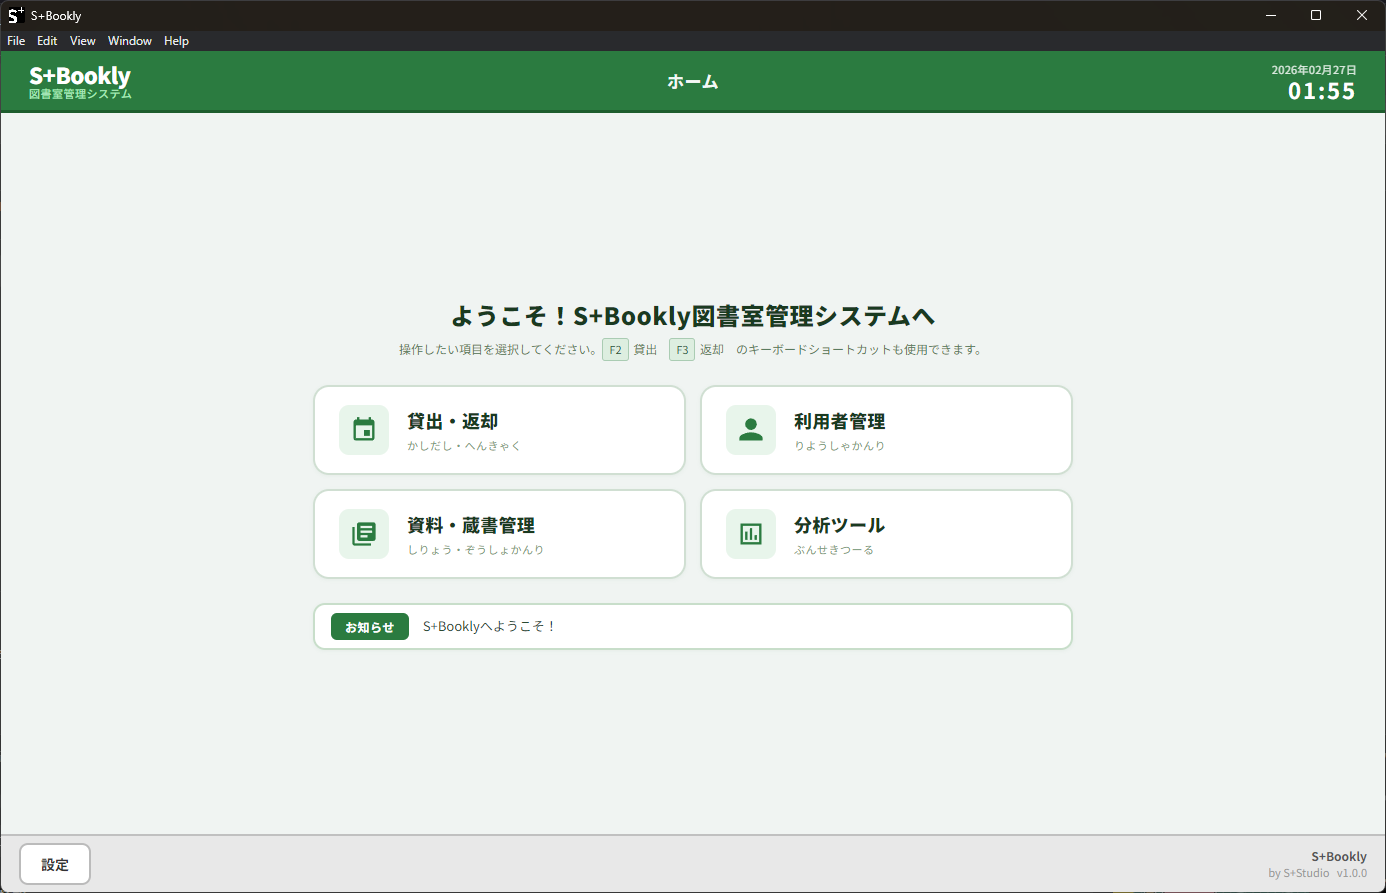Image resolution: width=1386 pixels, height=893 pixels.
Task: Open the 利用者管理 card
Action: coord(886,430)
